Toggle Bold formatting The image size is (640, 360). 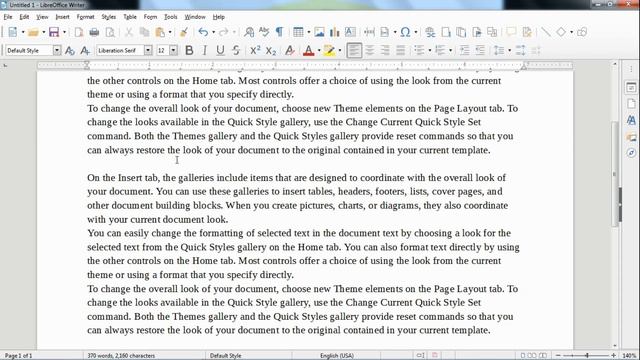[x=189, y=51]
